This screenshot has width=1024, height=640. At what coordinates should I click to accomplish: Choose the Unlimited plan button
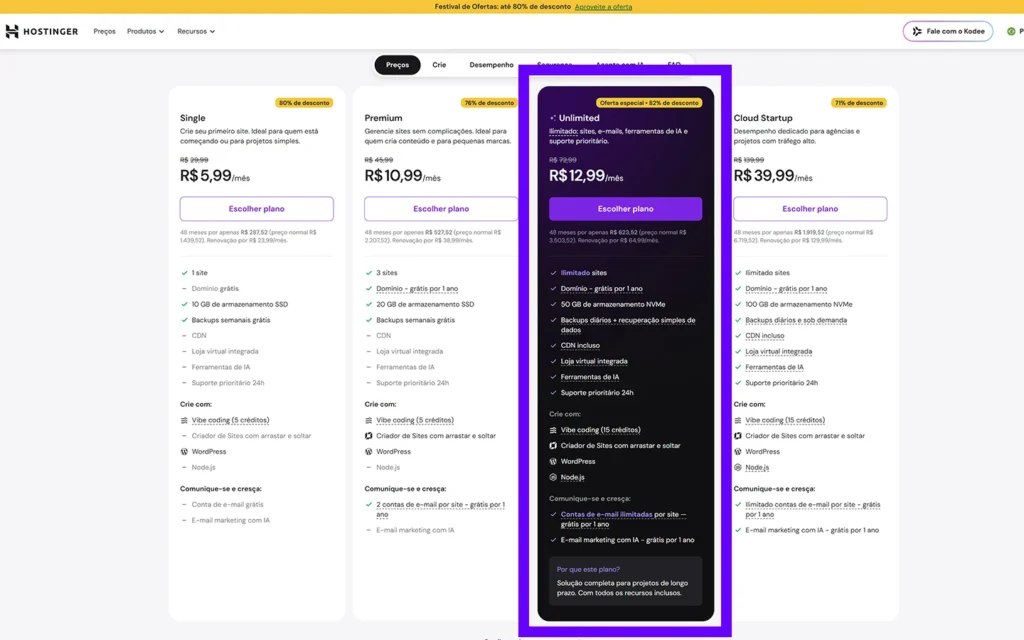pos(626,209)
